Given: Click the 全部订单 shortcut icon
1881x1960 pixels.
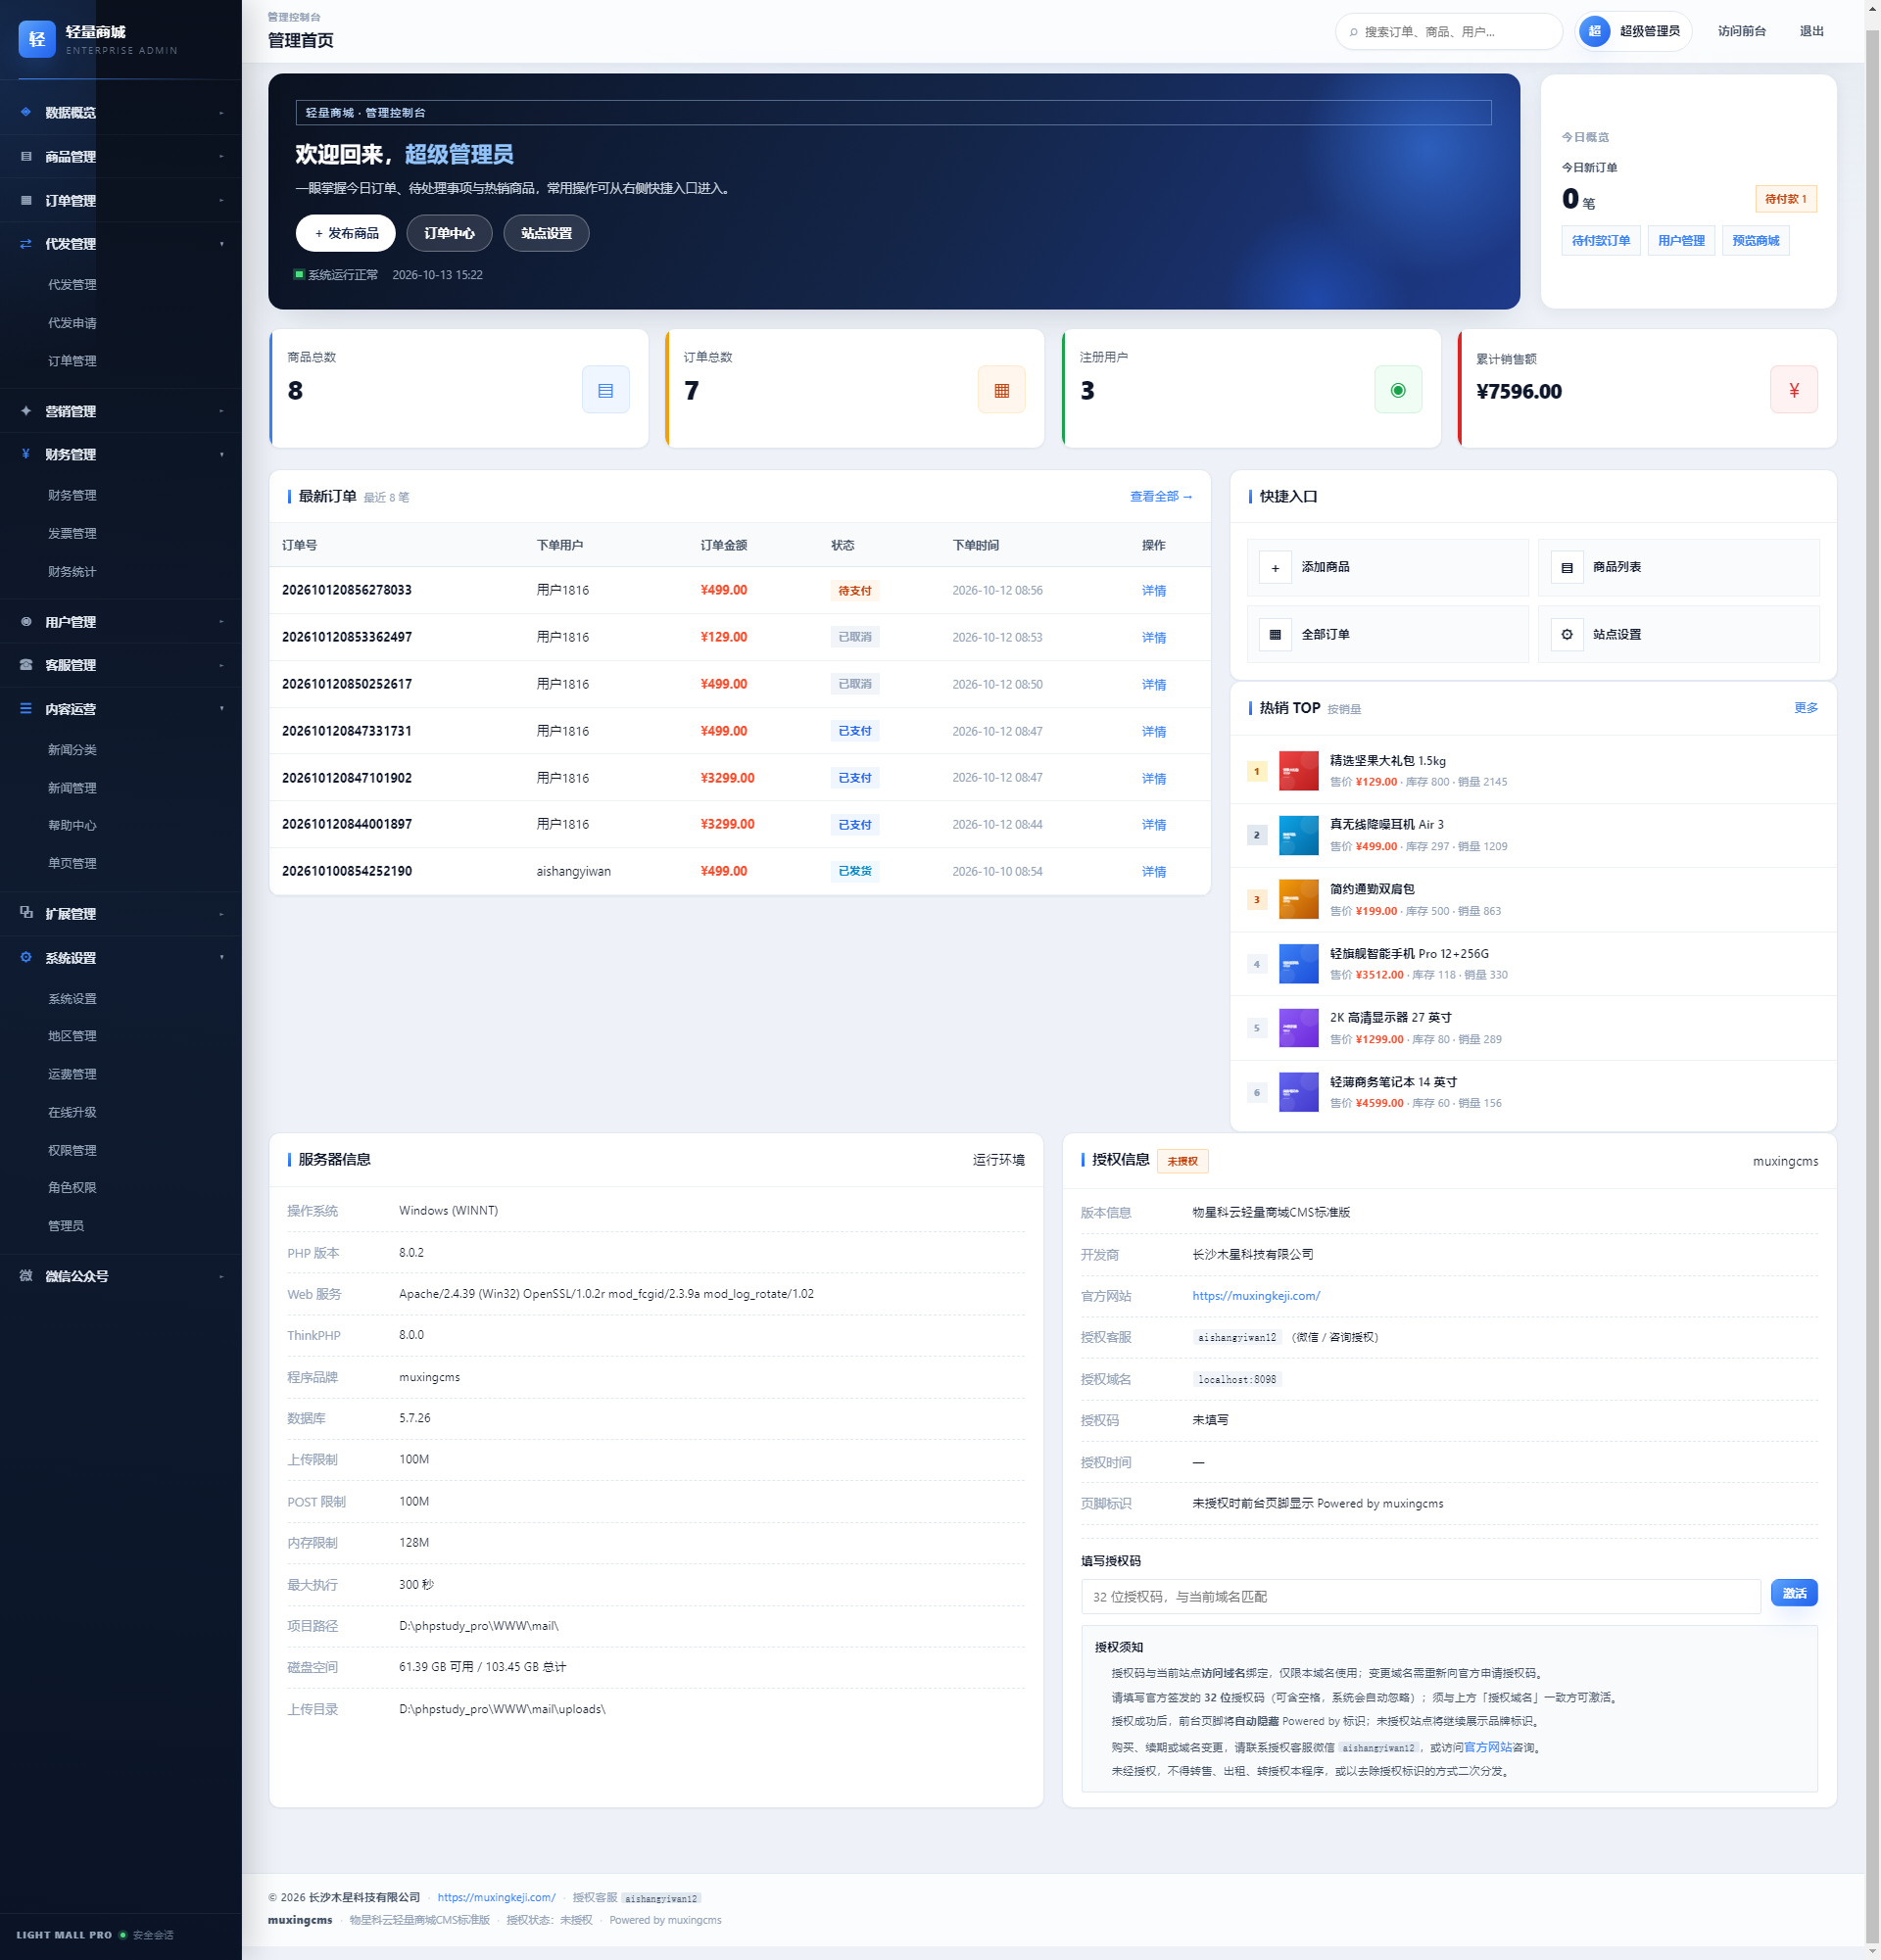Looking at the screenshot, I should click(x=1275, y=635).
